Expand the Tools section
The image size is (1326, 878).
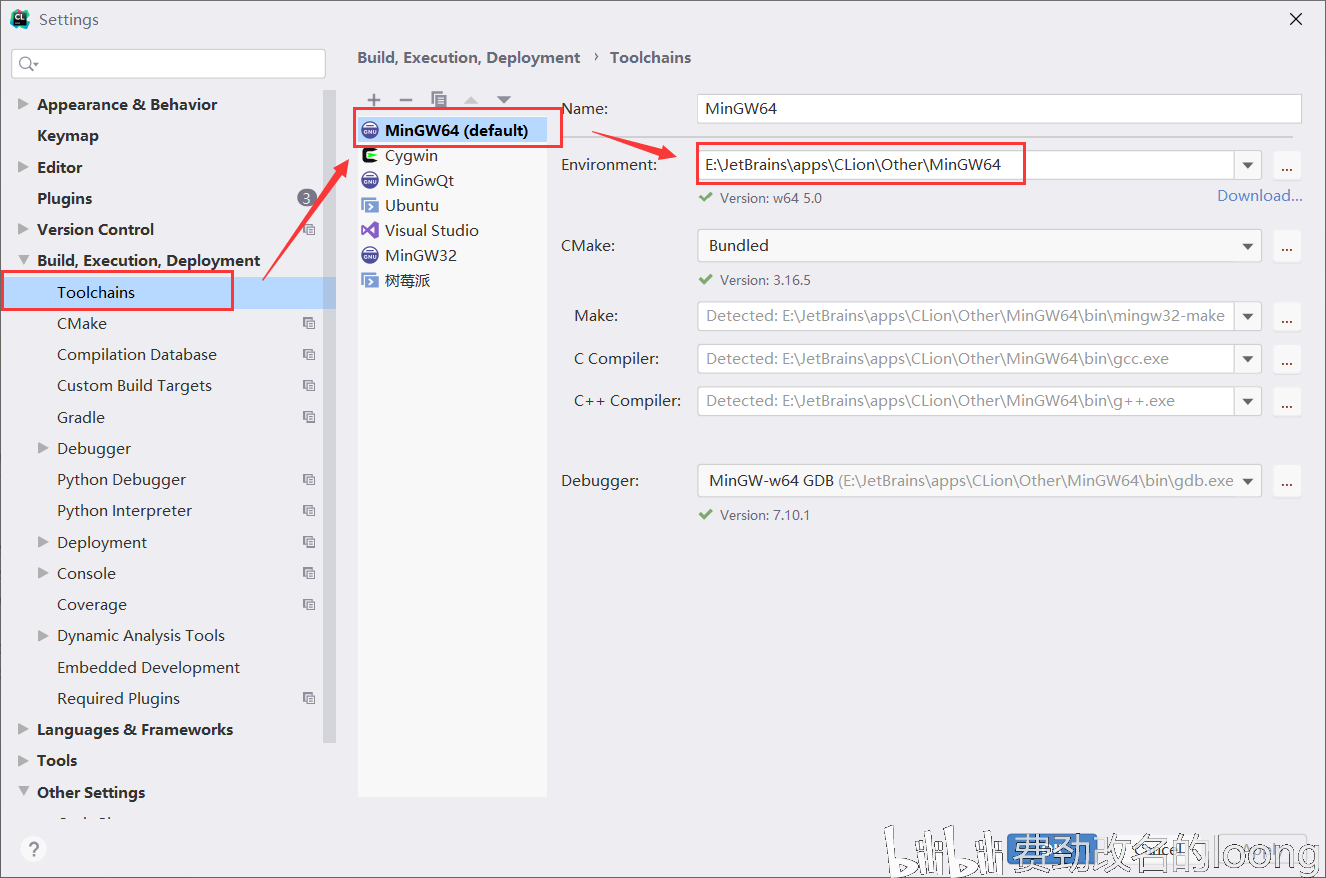(x=23, y=760)
